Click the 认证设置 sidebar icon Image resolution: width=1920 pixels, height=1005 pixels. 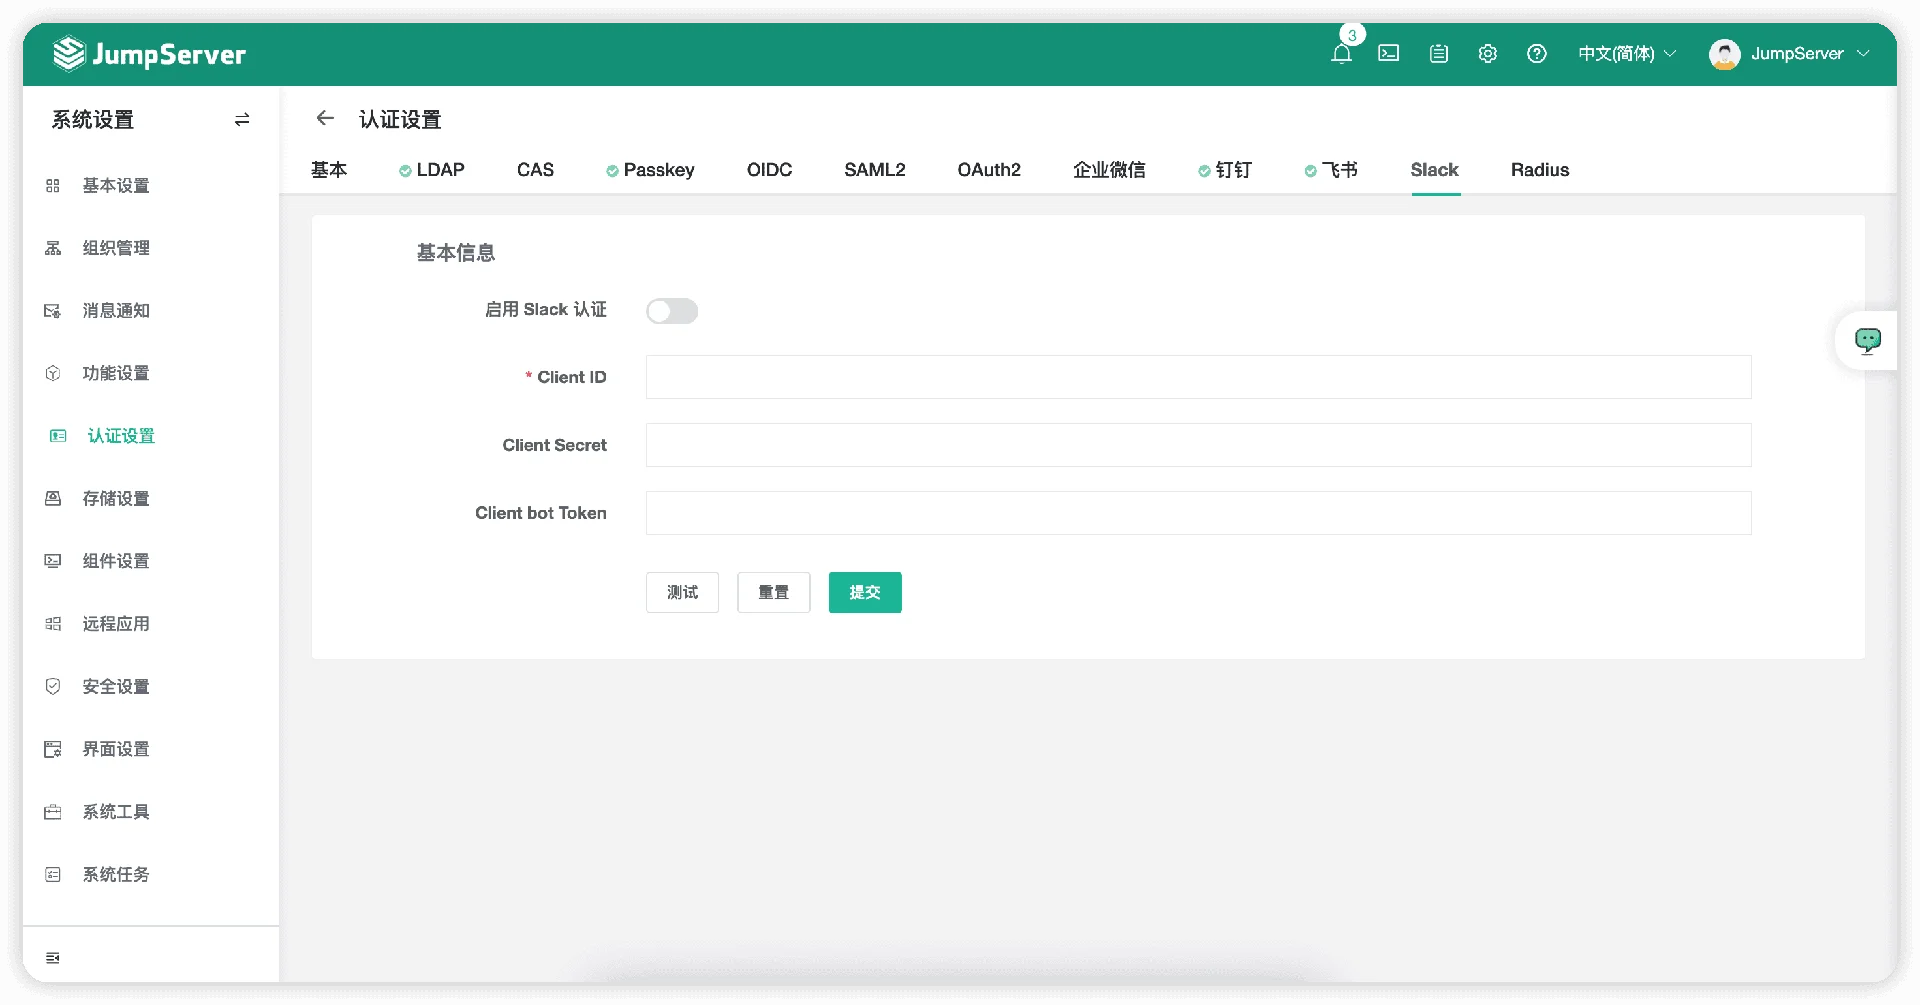coord(58,436)
